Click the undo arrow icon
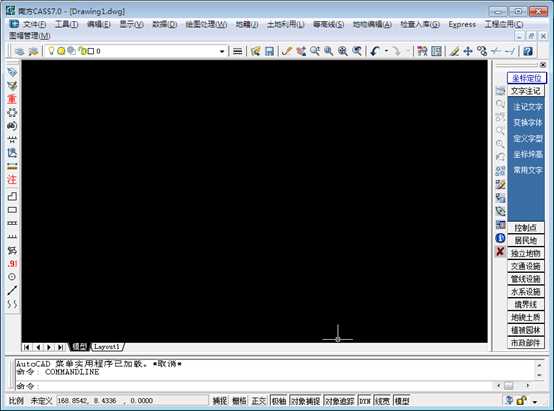Viewport: 554px width, 411px height. 375,52
